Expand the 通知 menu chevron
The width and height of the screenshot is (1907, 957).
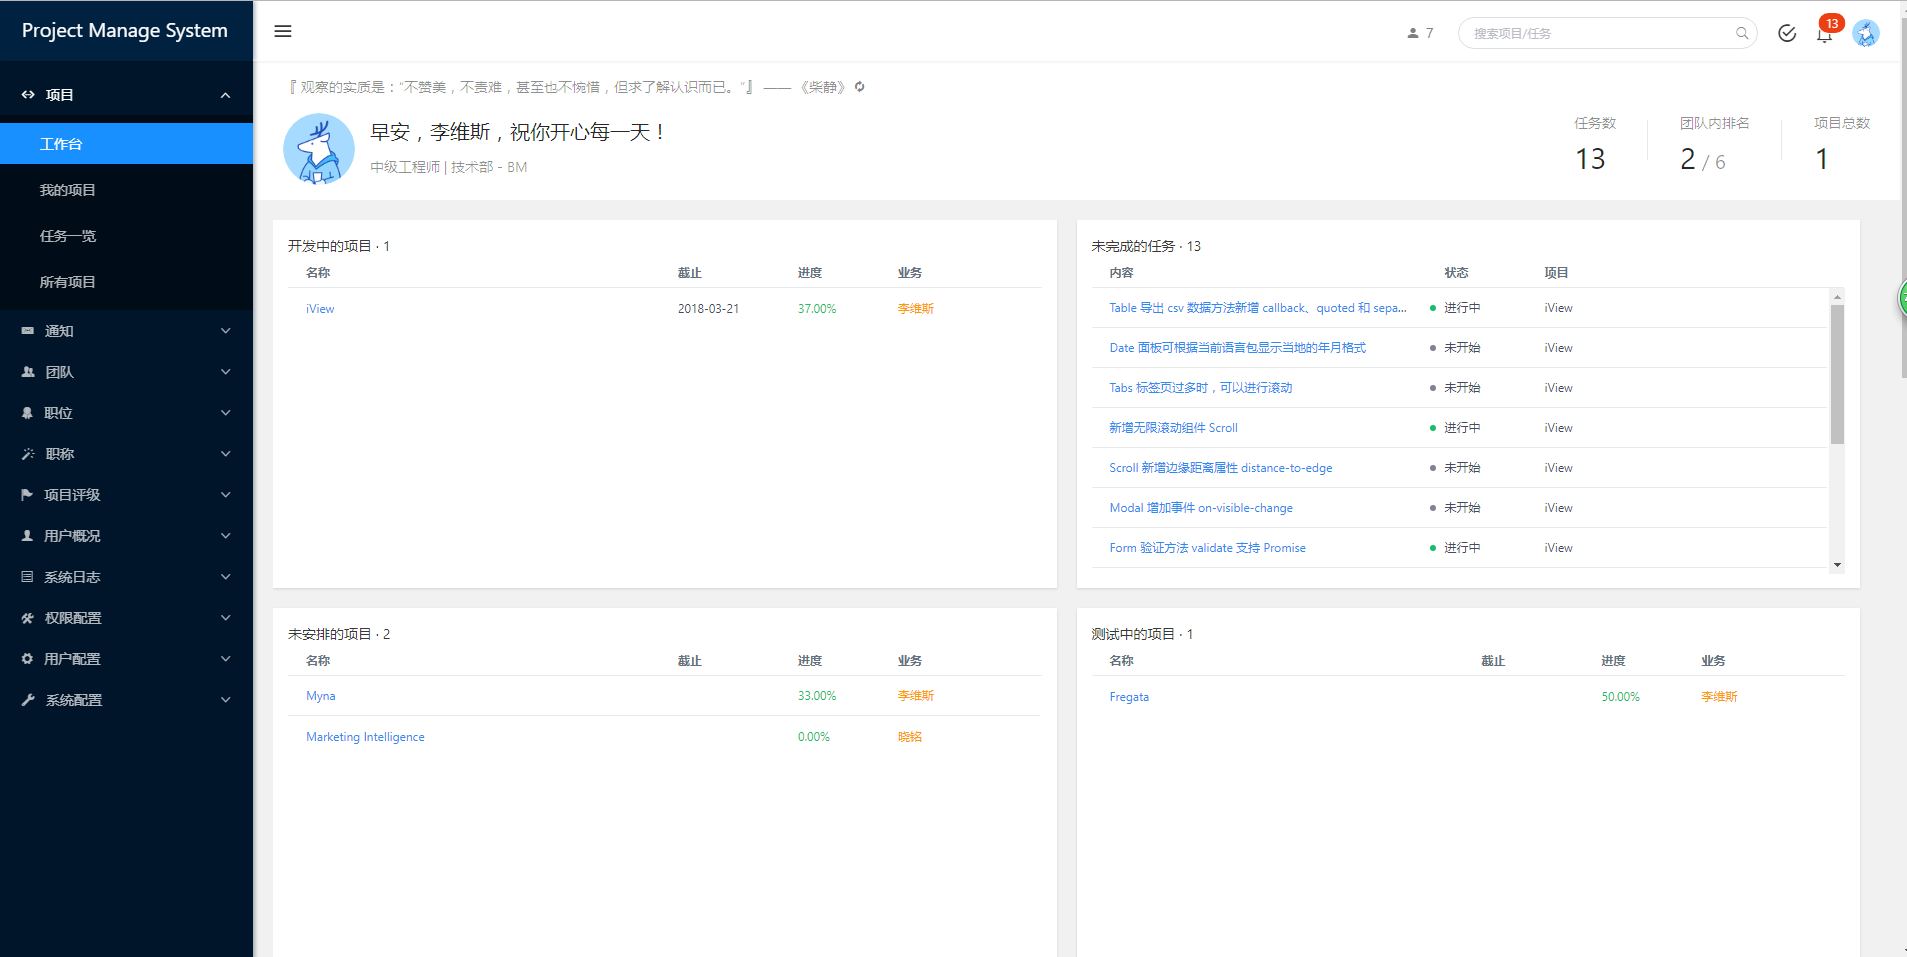coord(225,331)
